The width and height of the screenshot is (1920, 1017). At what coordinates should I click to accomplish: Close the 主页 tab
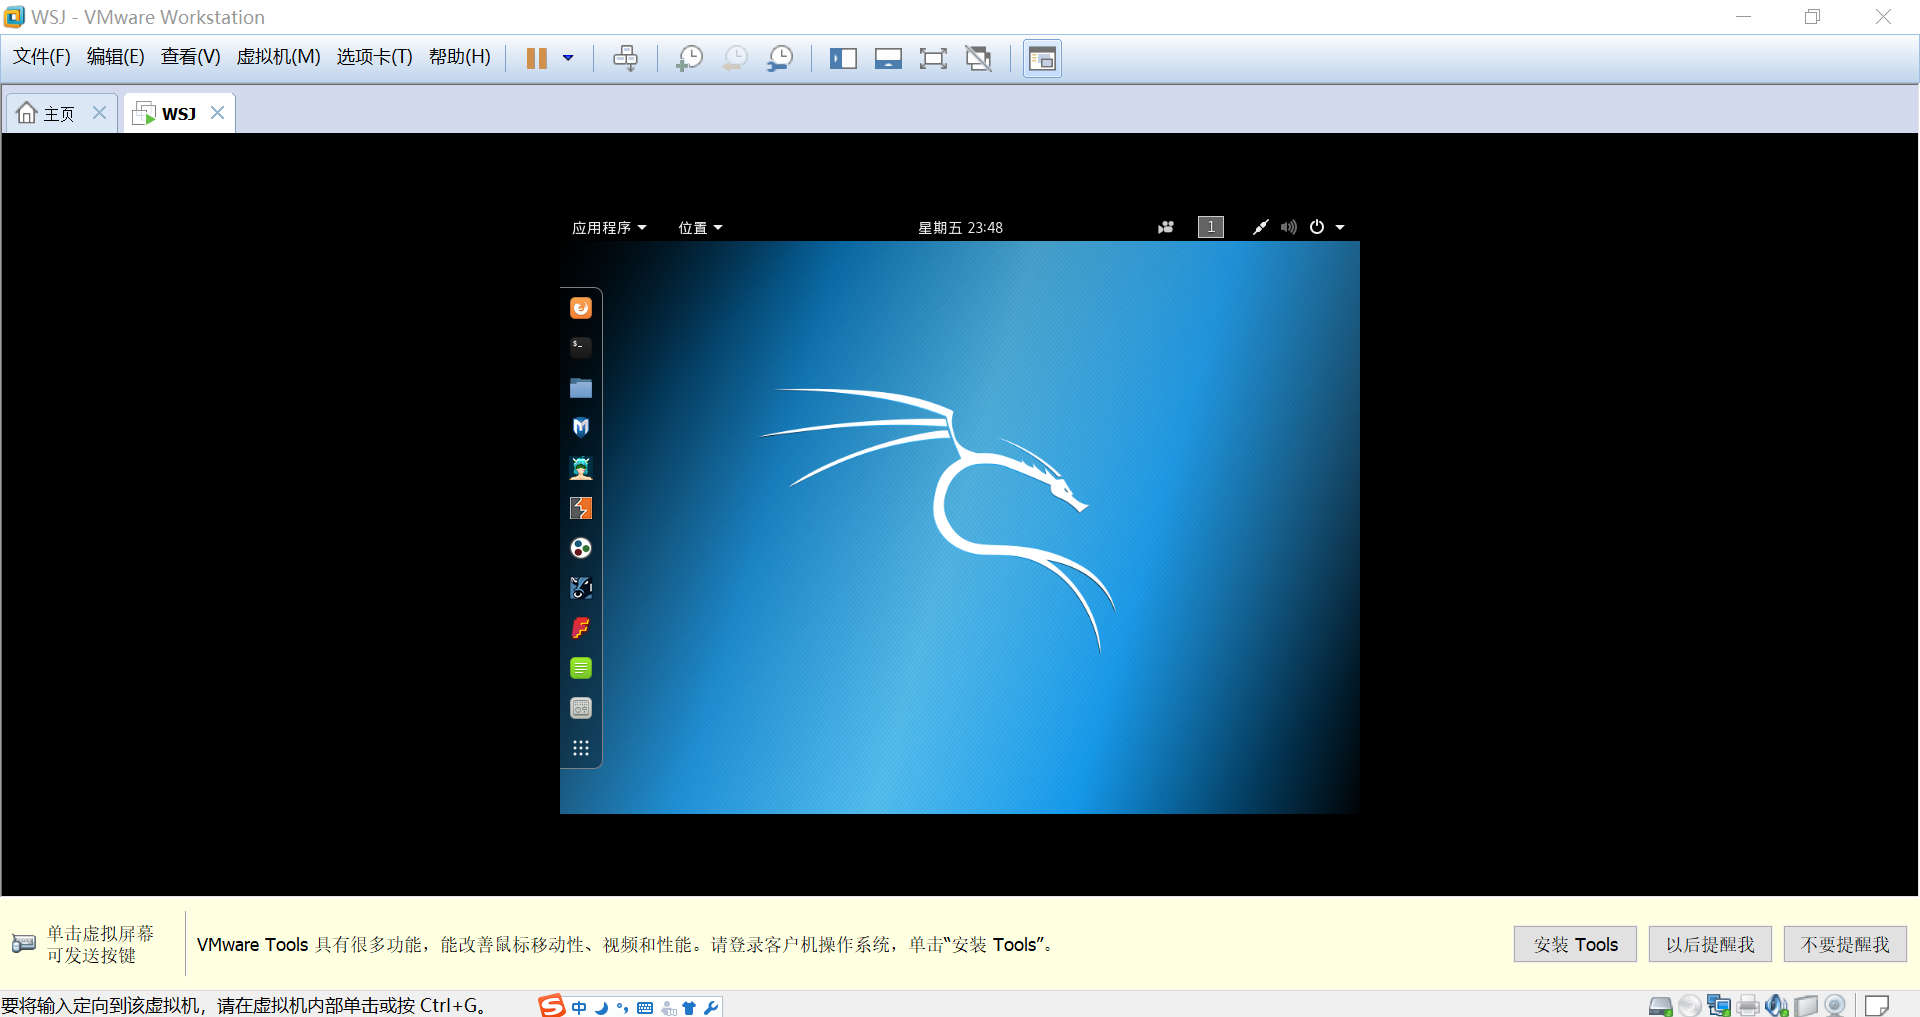pyautogui.click(x=99, y=113)
